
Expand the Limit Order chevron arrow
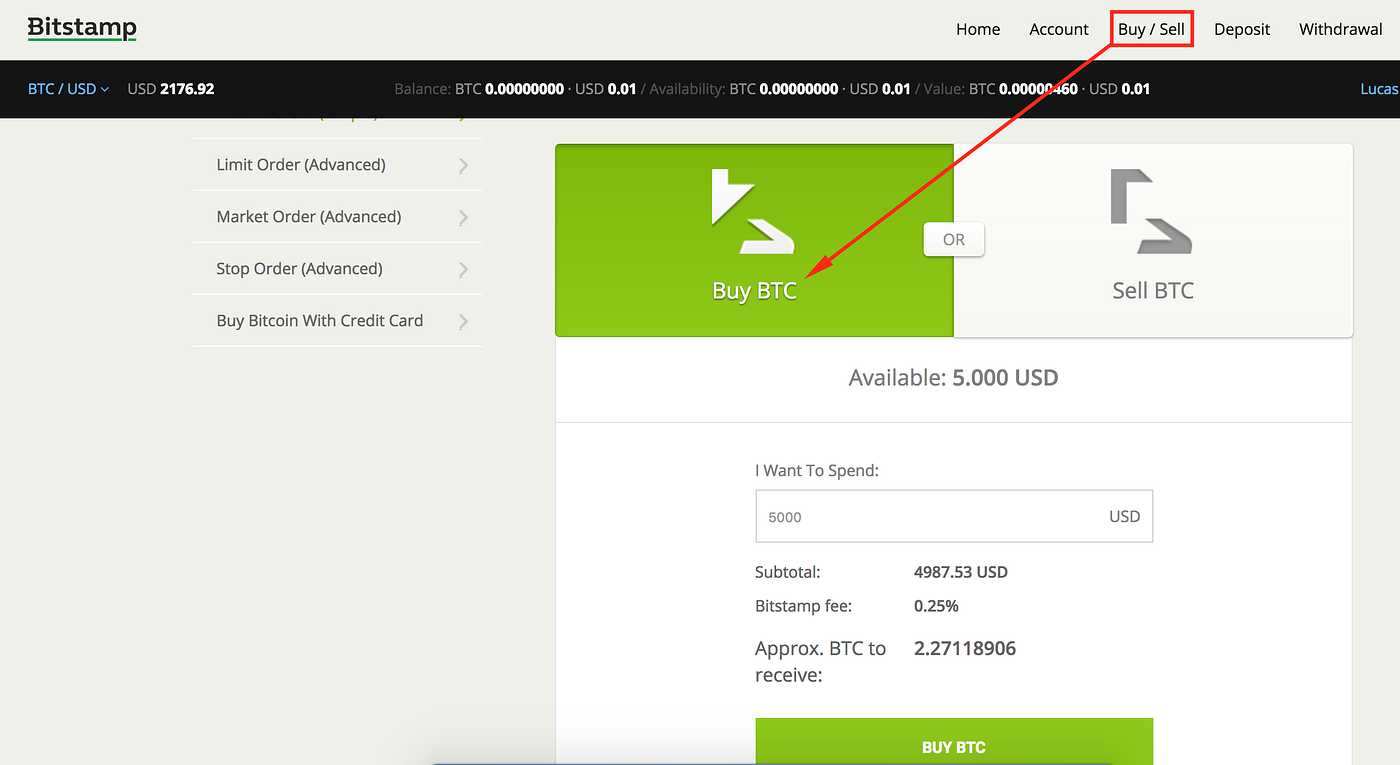click(463, 166)
